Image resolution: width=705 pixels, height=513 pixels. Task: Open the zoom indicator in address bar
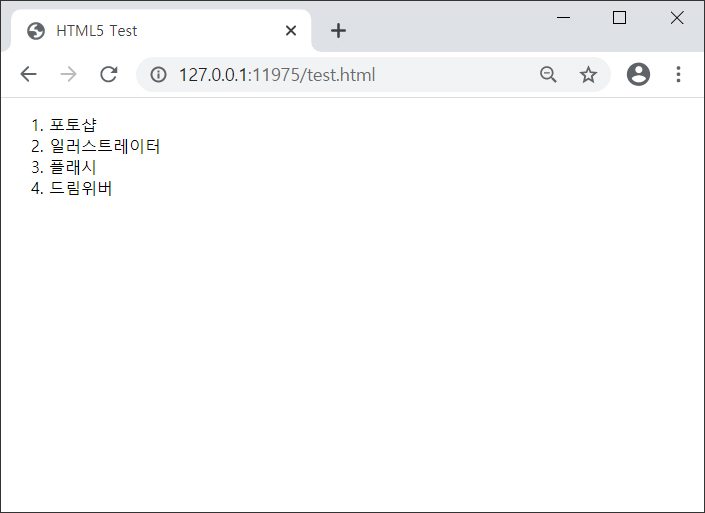[x=548, y=74]
